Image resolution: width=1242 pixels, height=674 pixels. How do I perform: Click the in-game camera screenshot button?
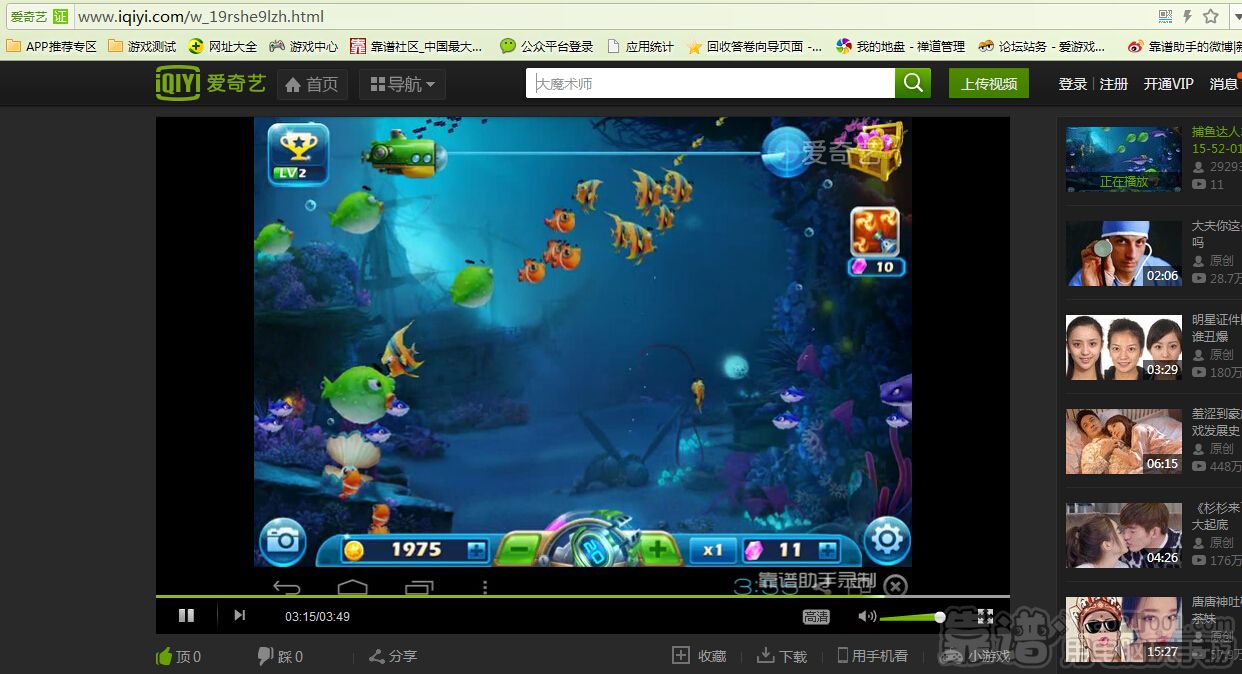pos(283,541)
